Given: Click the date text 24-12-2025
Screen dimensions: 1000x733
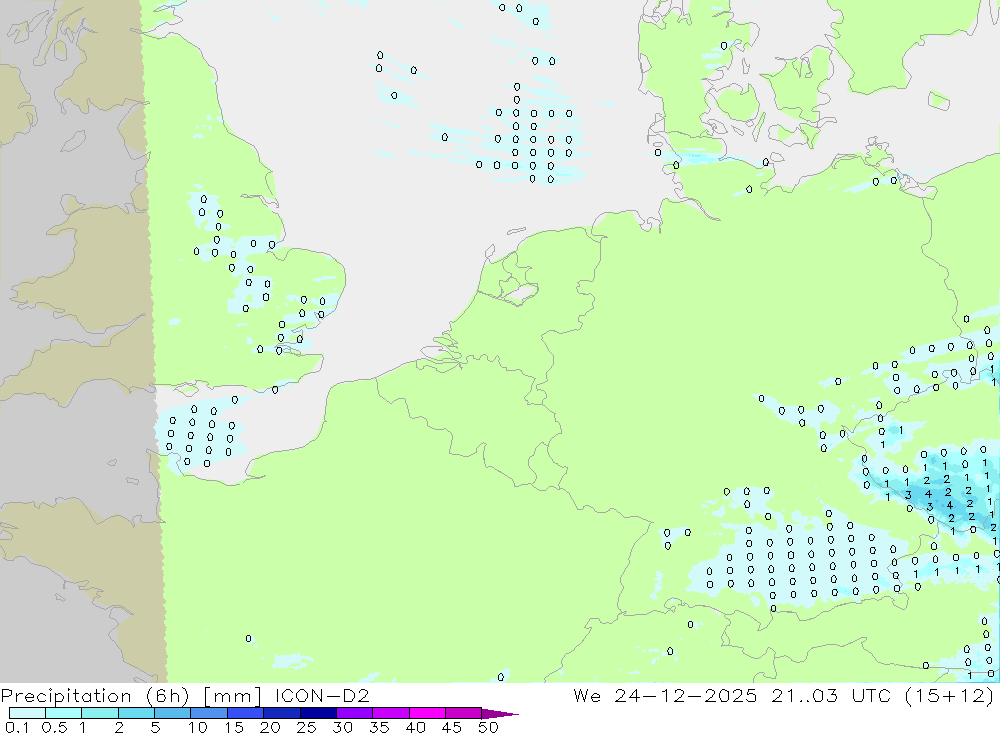Looking at the screenshot, I should [x=686, y=695].
